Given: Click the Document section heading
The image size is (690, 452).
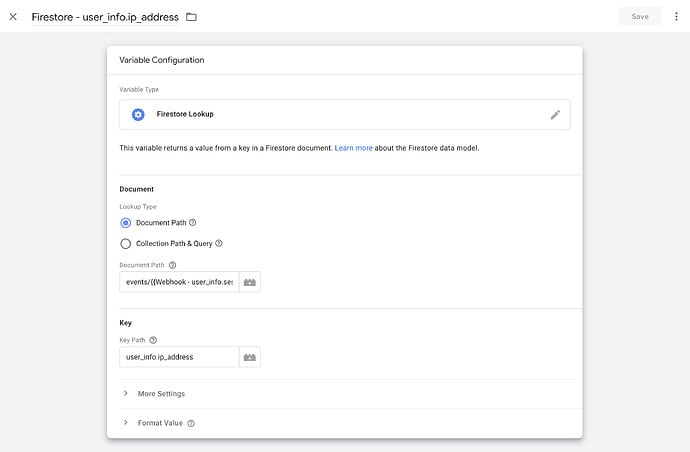Looking at the screenshot, I should click(136, 189).
